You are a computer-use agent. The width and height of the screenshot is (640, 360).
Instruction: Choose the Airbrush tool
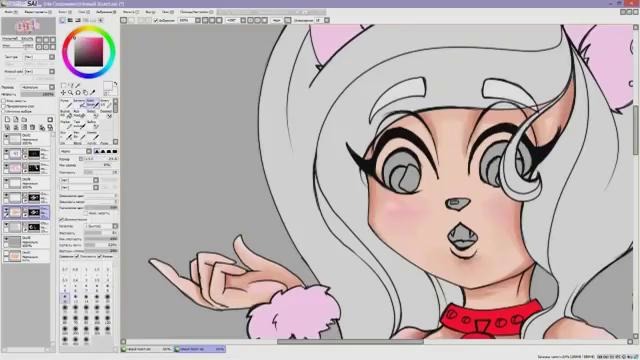click(80, 103)
